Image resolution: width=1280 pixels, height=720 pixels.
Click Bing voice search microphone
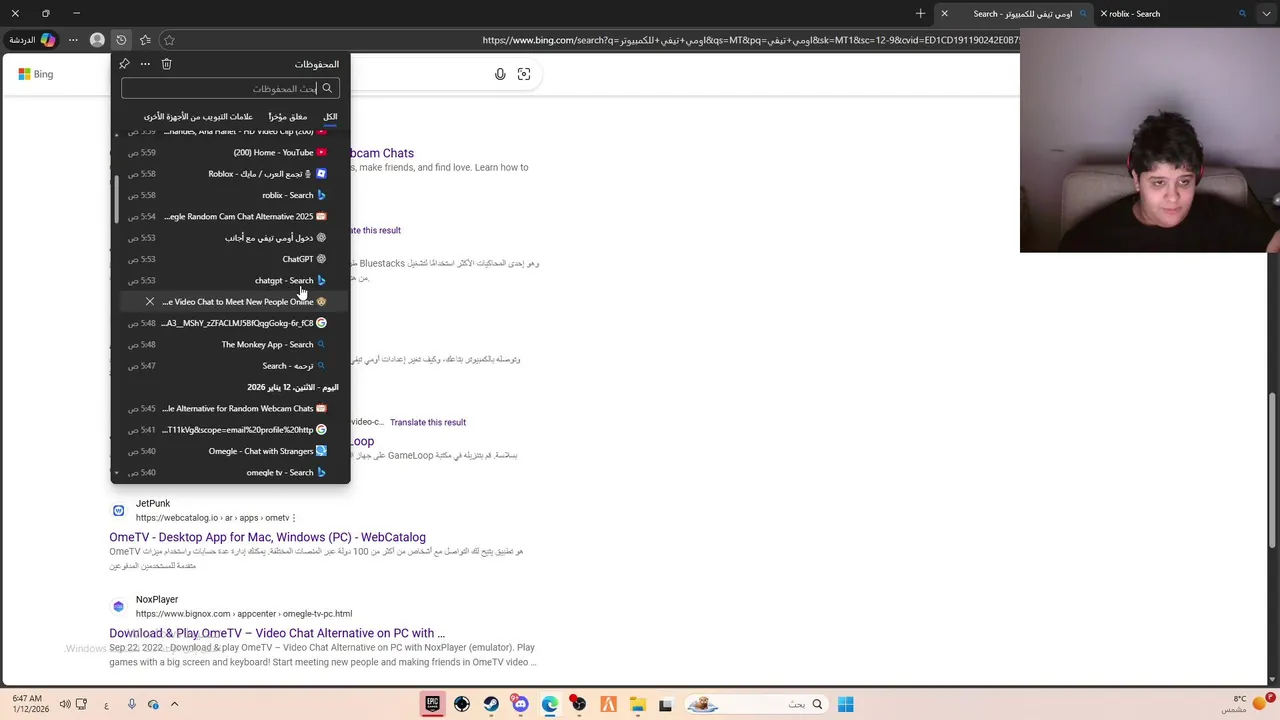(500, 74)
